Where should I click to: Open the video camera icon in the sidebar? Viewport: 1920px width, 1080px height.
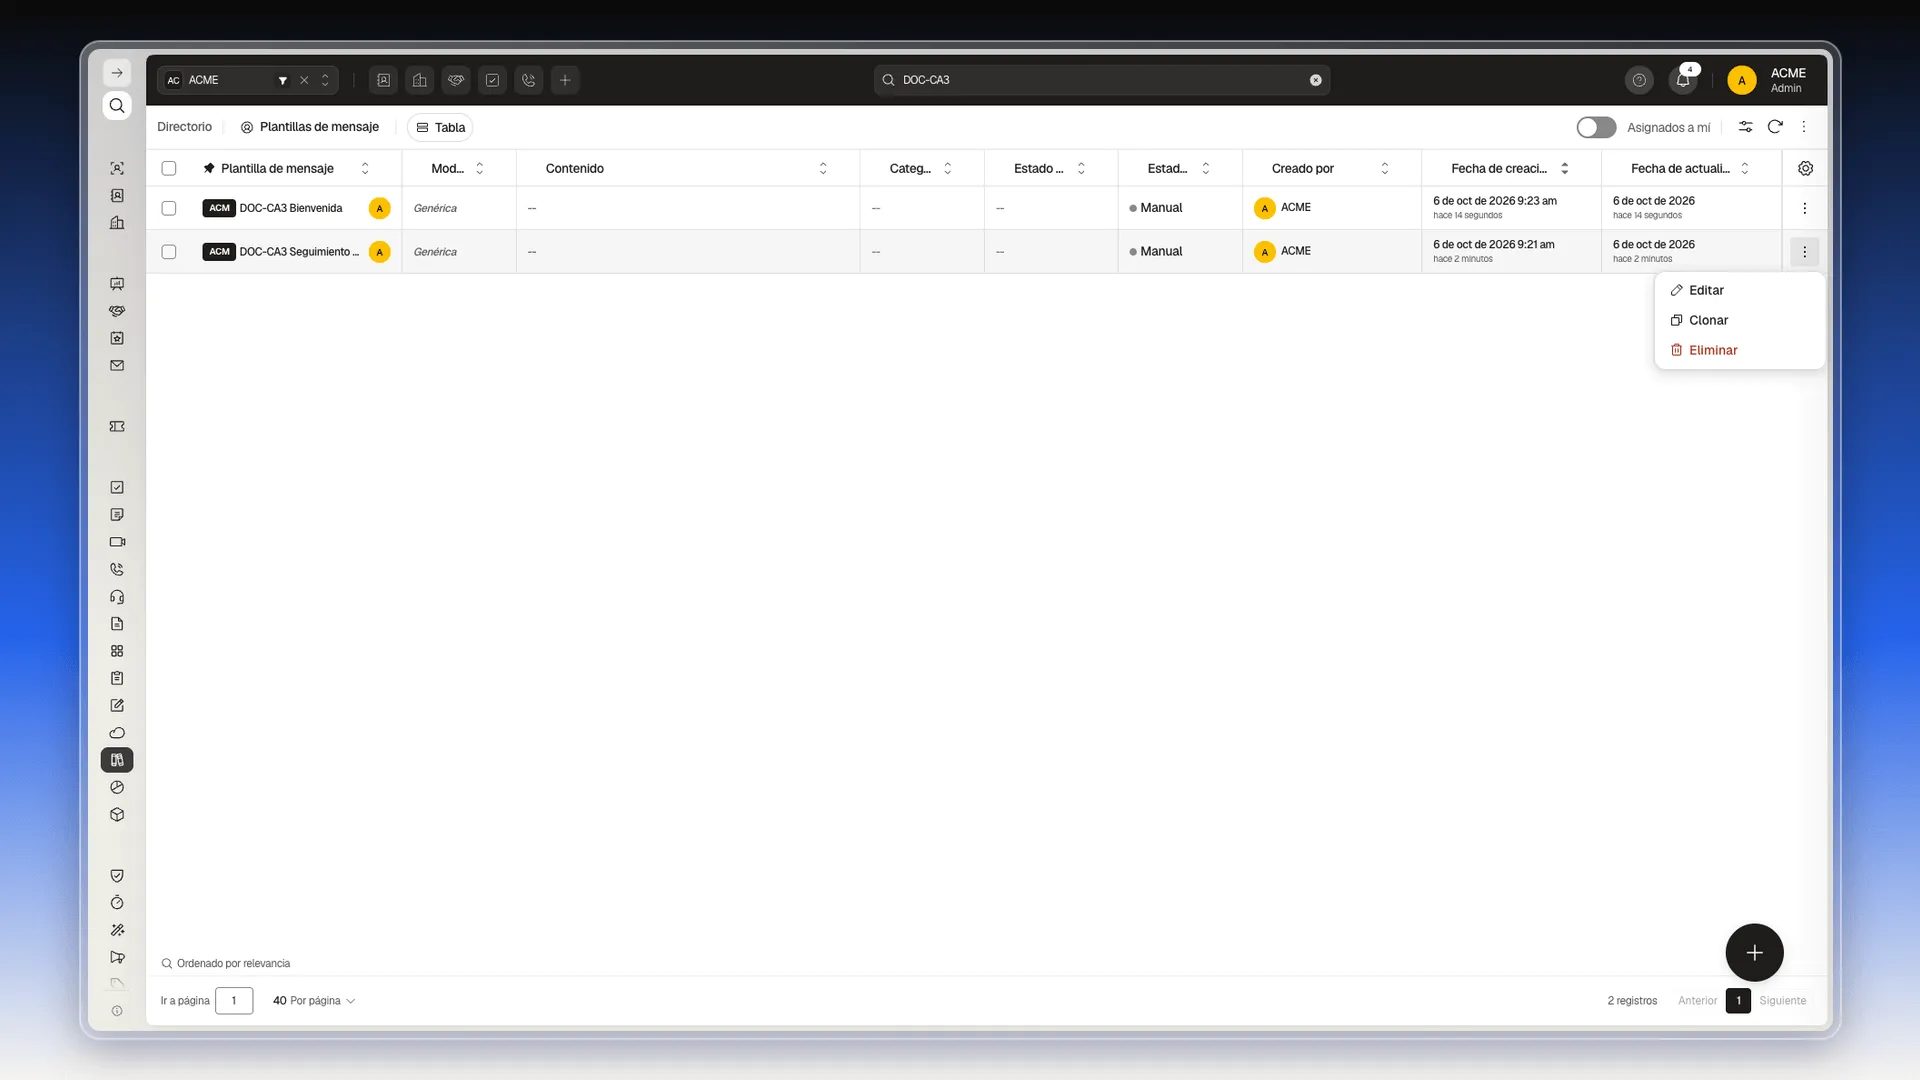point(117,542)
